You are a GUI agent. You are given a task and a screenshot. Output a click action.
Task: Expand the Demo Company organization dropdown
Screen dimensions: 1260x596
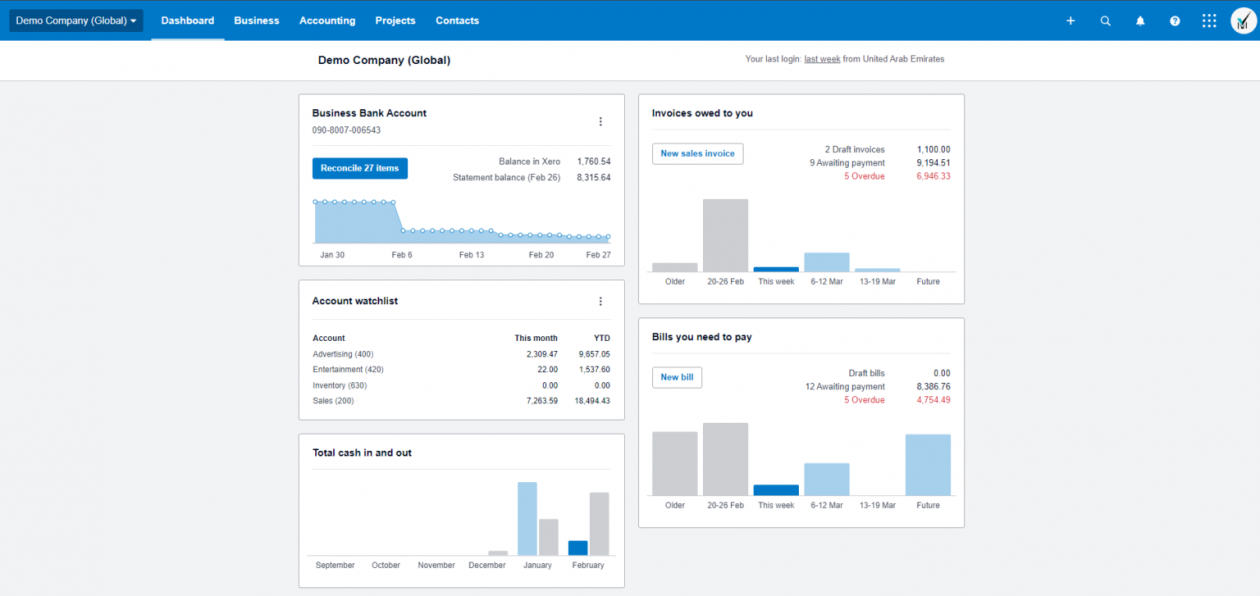76,21
